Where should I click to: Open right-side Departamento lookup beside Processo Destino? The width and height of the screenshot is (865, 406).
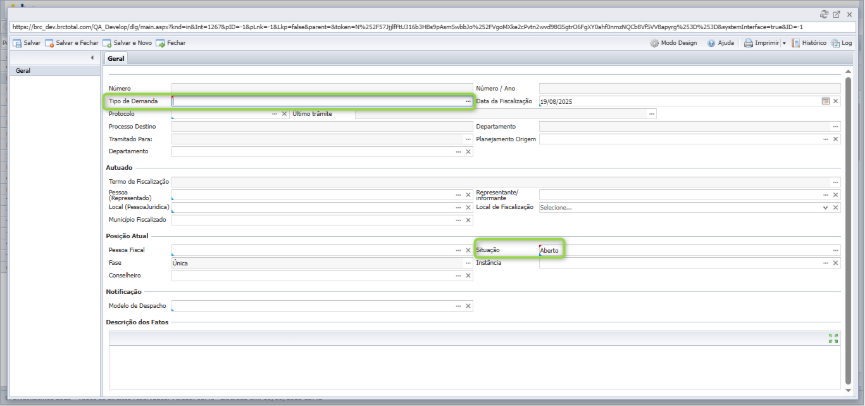(836, 126)
